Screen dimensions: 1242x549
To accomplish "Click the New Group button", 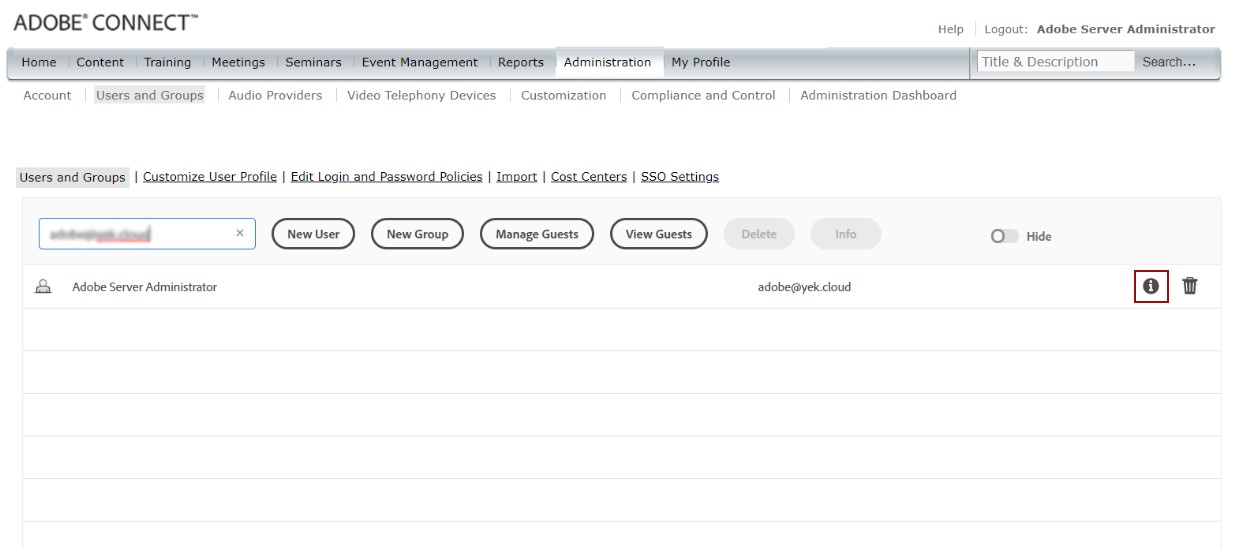I will coord(417,234).
